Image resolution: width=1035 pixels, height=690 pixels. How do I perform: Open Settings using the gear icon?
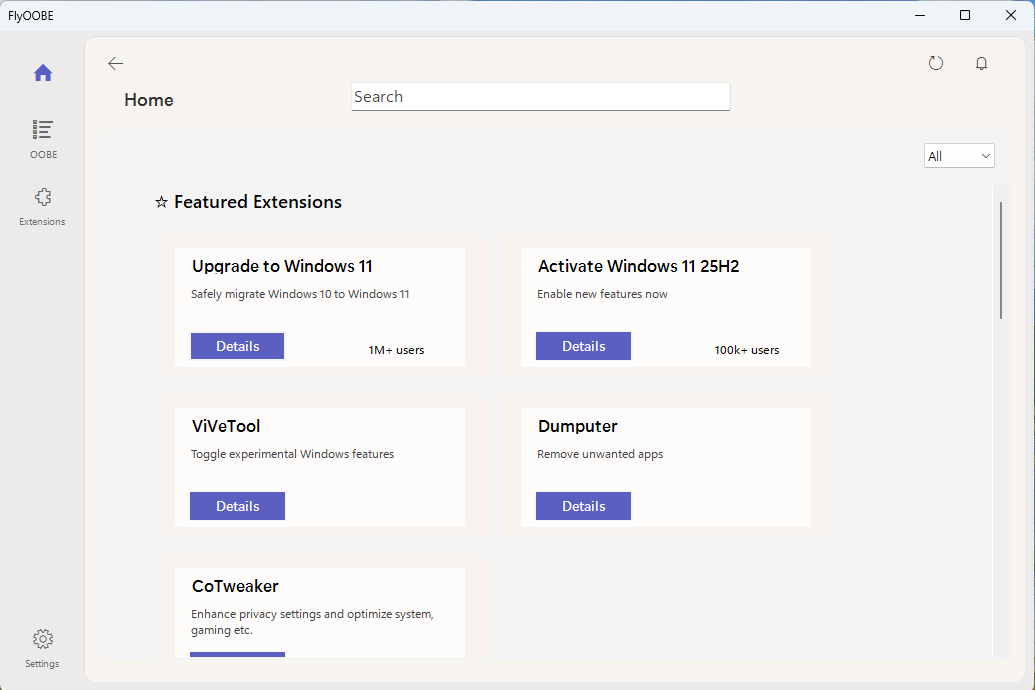42,647
